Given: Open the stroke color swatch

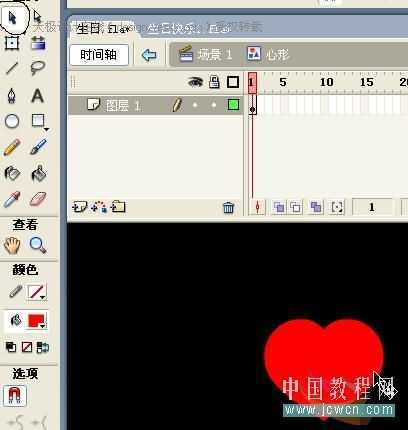Looking at the screenshot, I should pos(37,292).
